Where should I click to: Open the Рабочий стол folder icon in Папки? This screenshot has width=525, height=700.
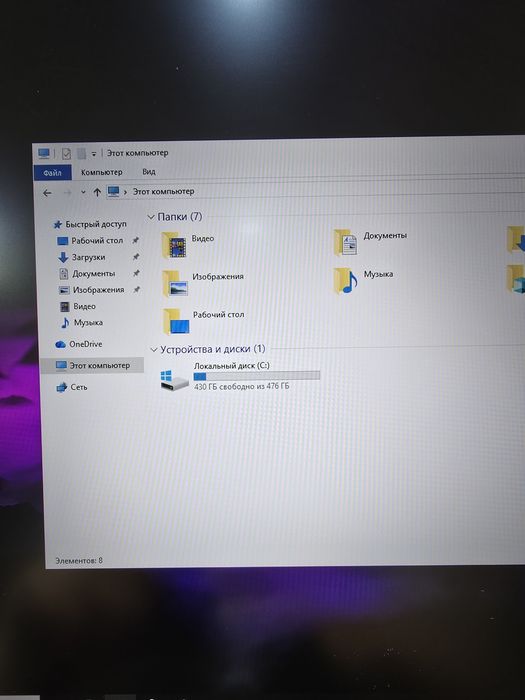176,321
